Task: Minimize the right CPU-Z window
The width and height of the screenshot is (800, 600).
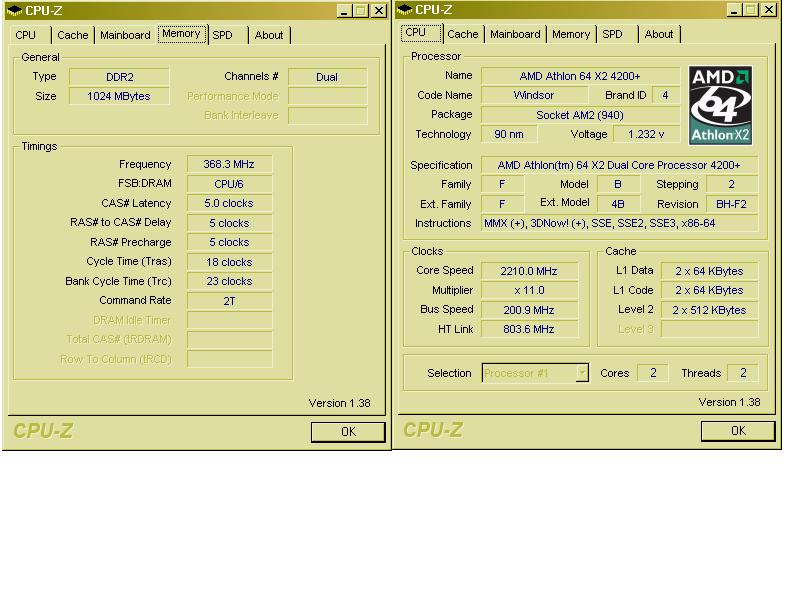Action: tap(734, 10)
